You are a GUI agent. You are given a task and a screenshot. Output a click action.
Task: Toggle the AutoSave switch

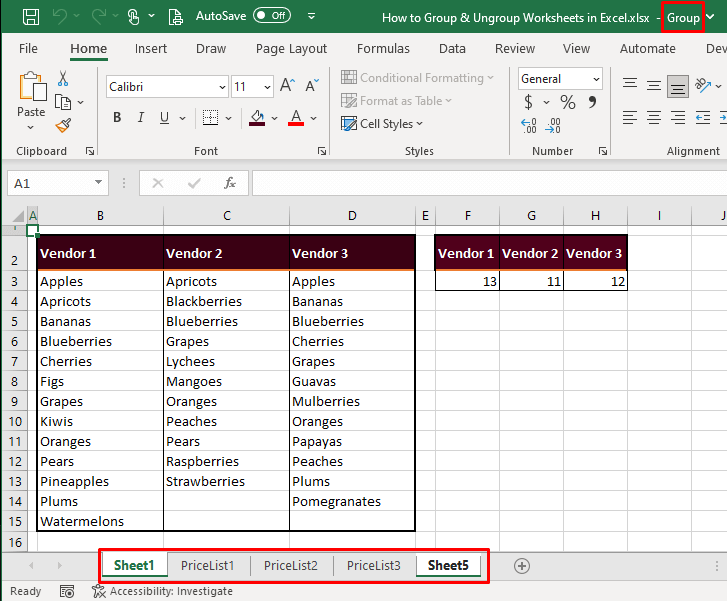pyautogui.click(x=272, y=17)
